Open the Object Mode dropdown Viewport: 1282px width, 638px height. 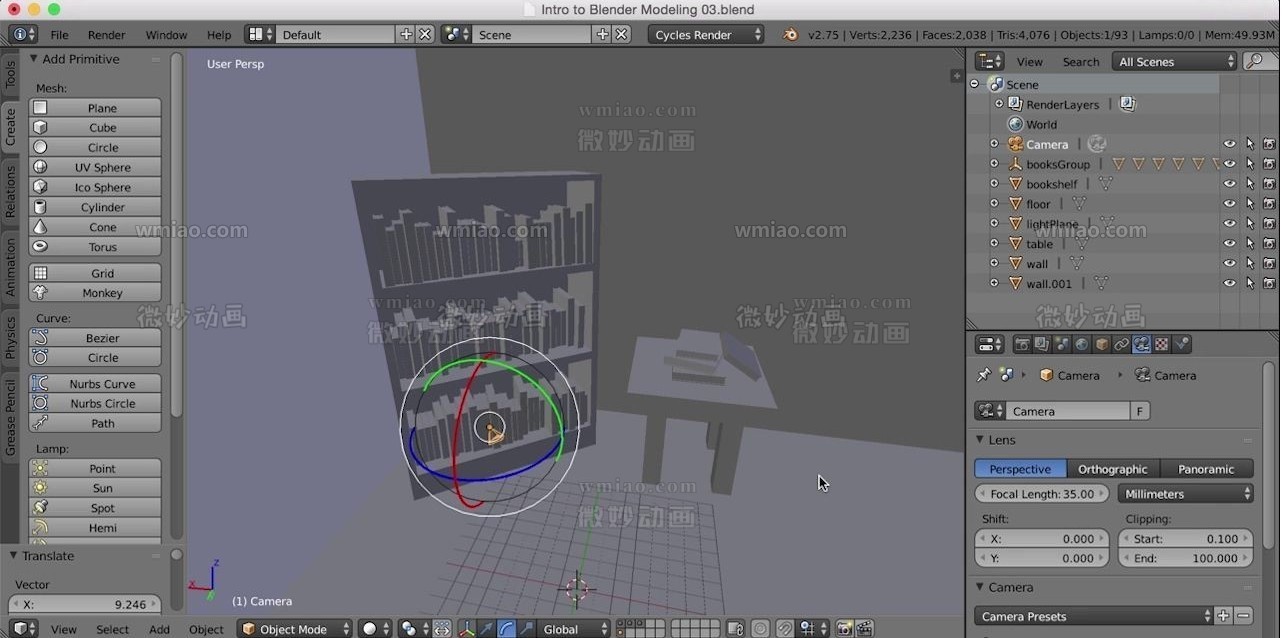tap(295, 628)
